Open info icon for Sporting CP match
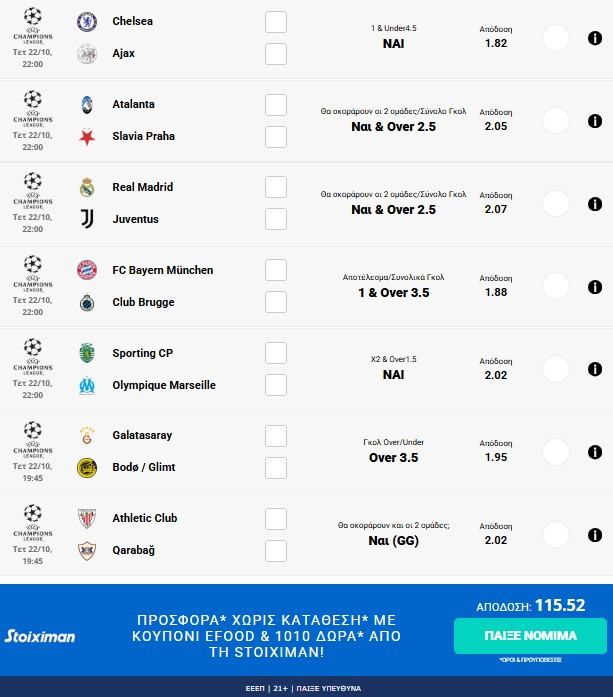This screenshot has width=613, height=697. point(594,369)
